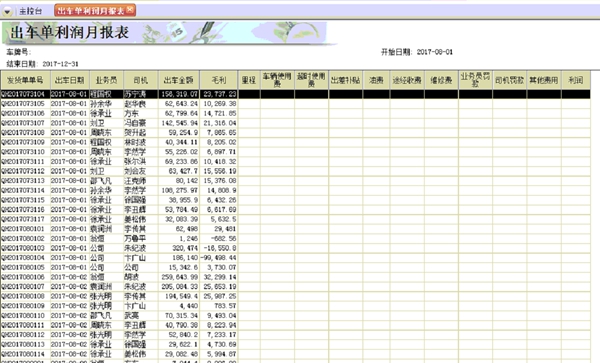Click the 司机罚款 column header
The width and height of the screenshot is (600, 363).
click(510, 80)
